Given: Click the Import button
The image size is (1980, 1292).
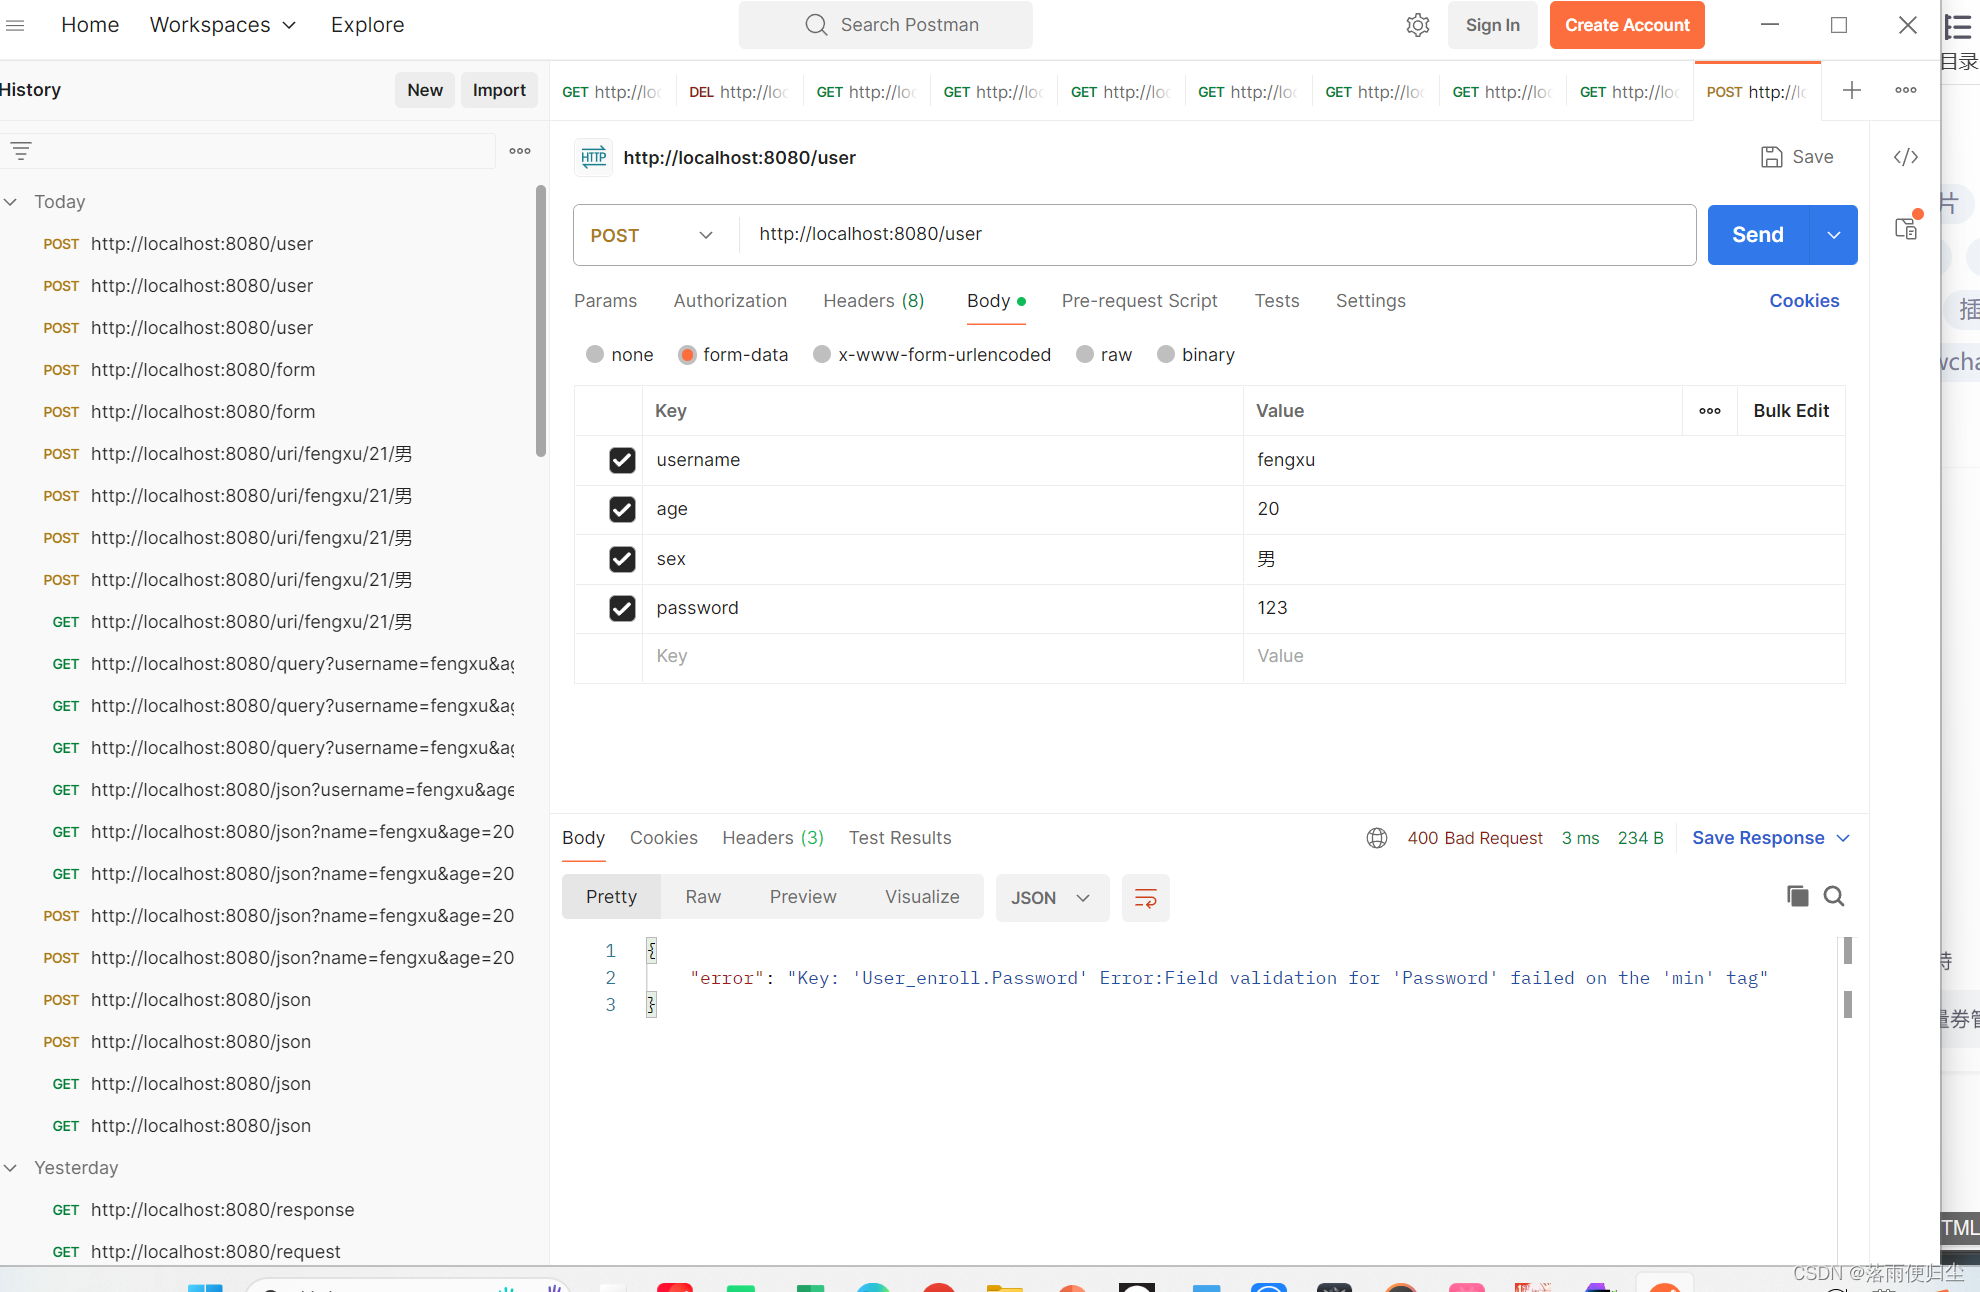Looking at the screenshot, I should pyautogui.click(x=499, y=90).
